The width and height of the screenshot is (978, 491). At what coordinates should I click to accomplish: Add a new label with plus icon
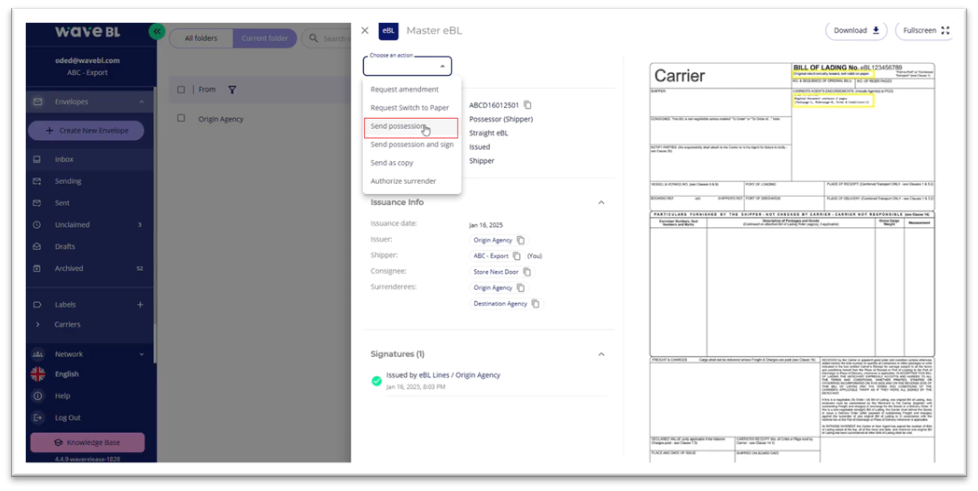tap(140, 304)
